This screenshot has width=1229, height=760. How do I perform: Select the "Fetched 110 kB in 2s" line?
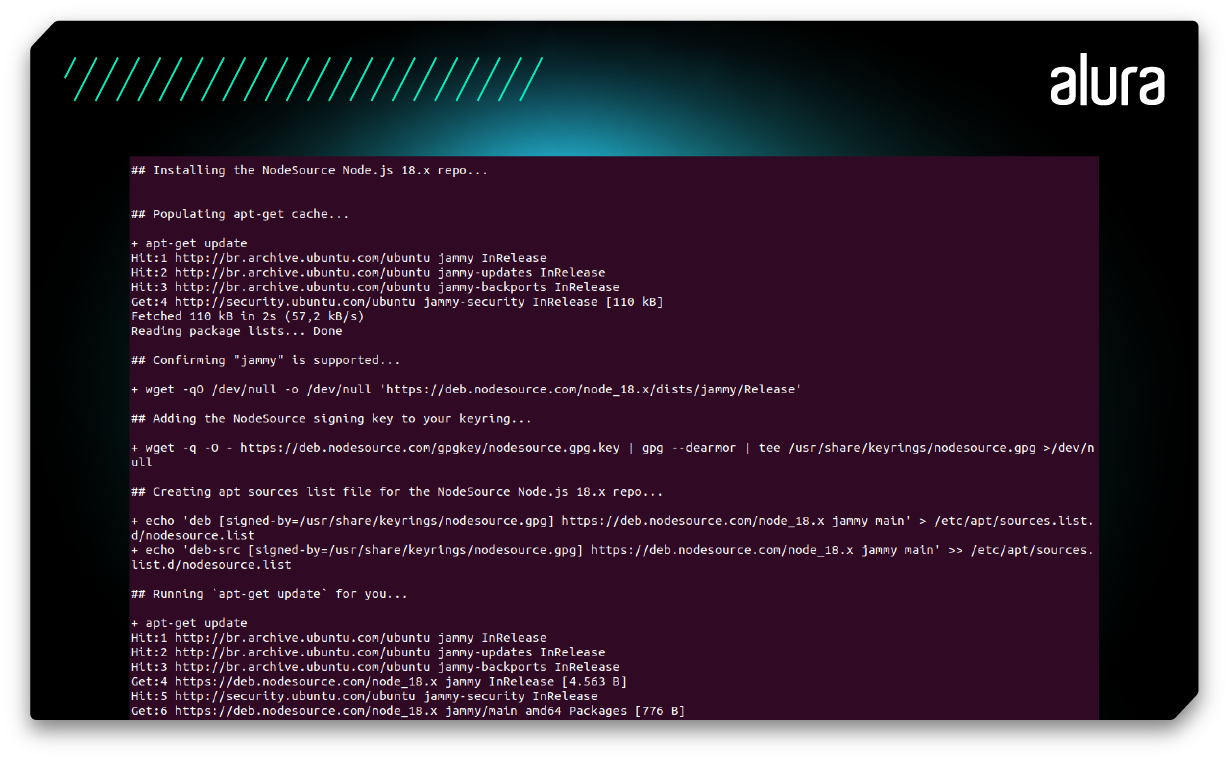point(247,316)
